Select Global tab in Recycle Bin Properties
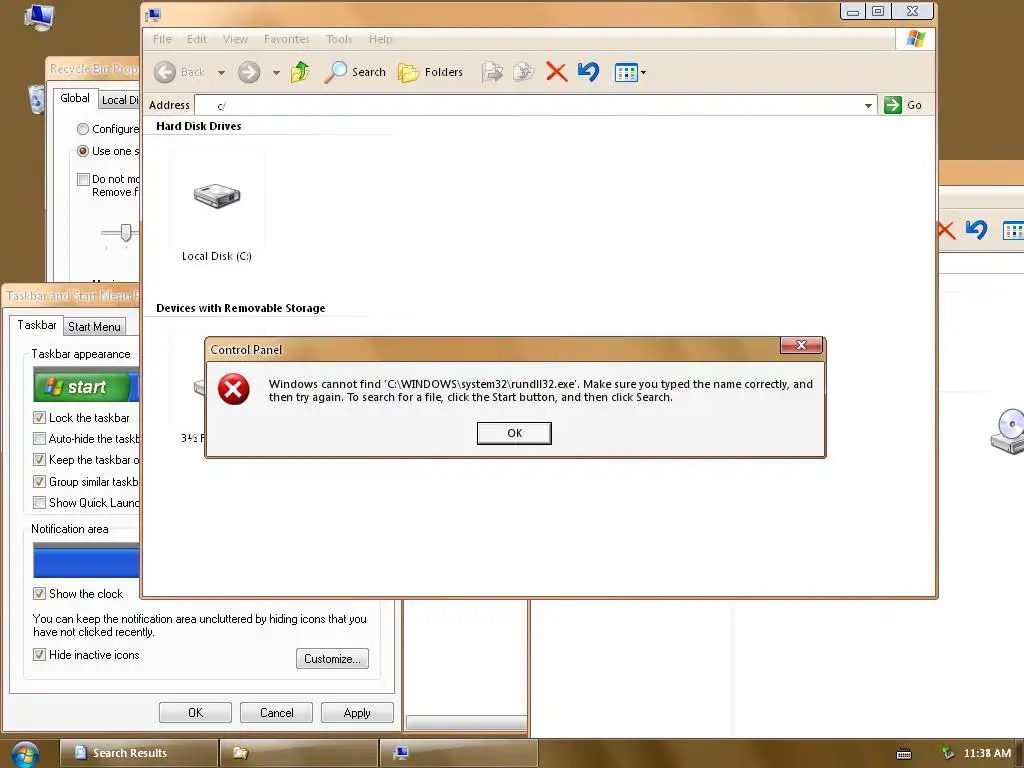The width and height of the screenshot is (1024, 768). click(75, 98)
